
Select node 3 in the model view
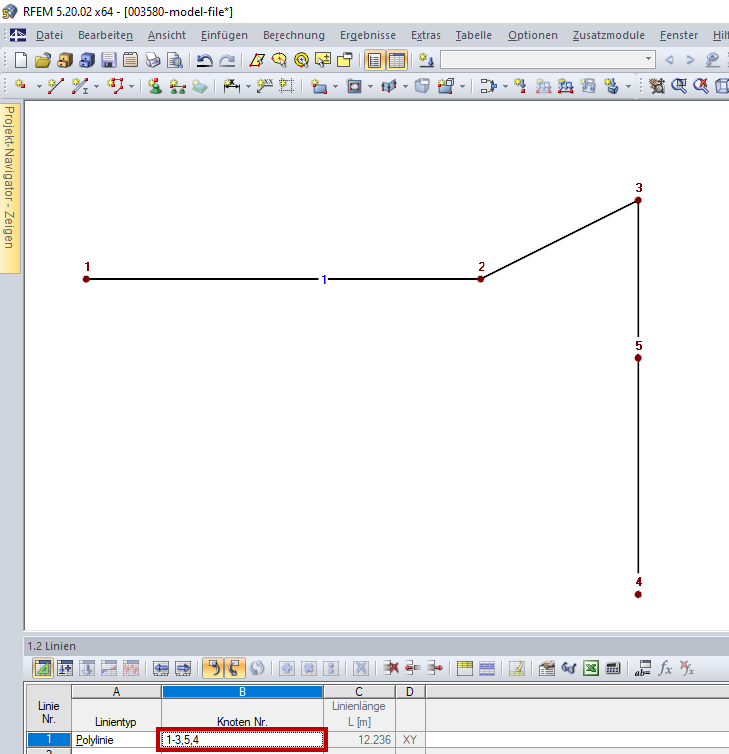coord(638,200)
